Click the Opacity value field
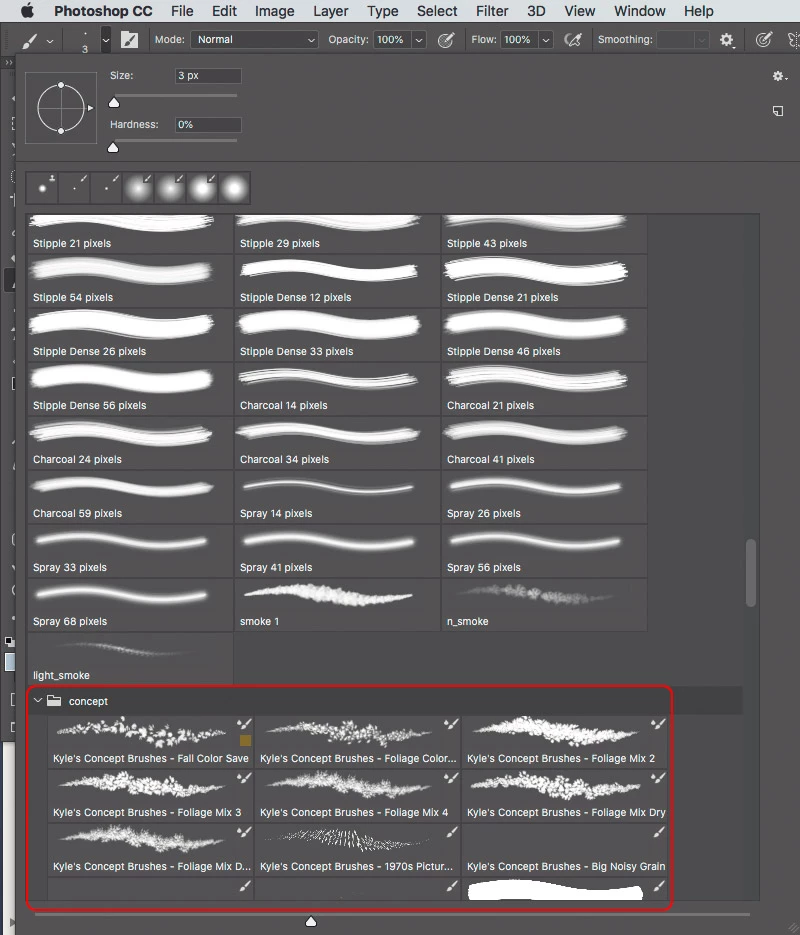The image size is (800, 935). [x=391, y=40]
